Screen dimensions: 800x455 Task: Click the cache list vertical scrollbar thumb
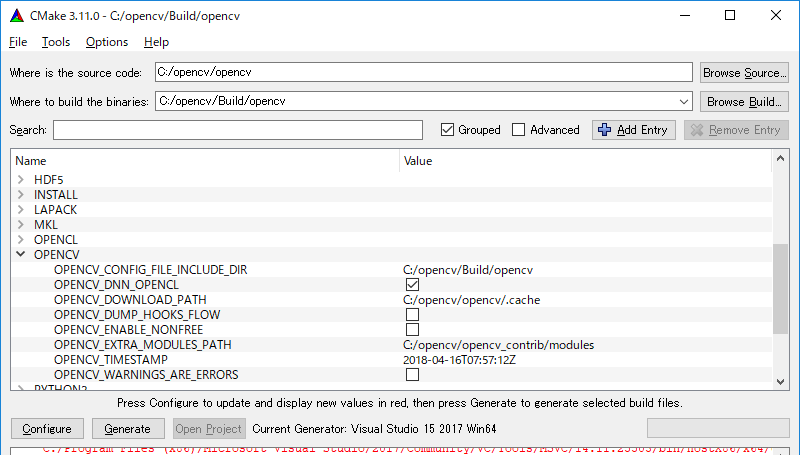[x=780, y=289]
